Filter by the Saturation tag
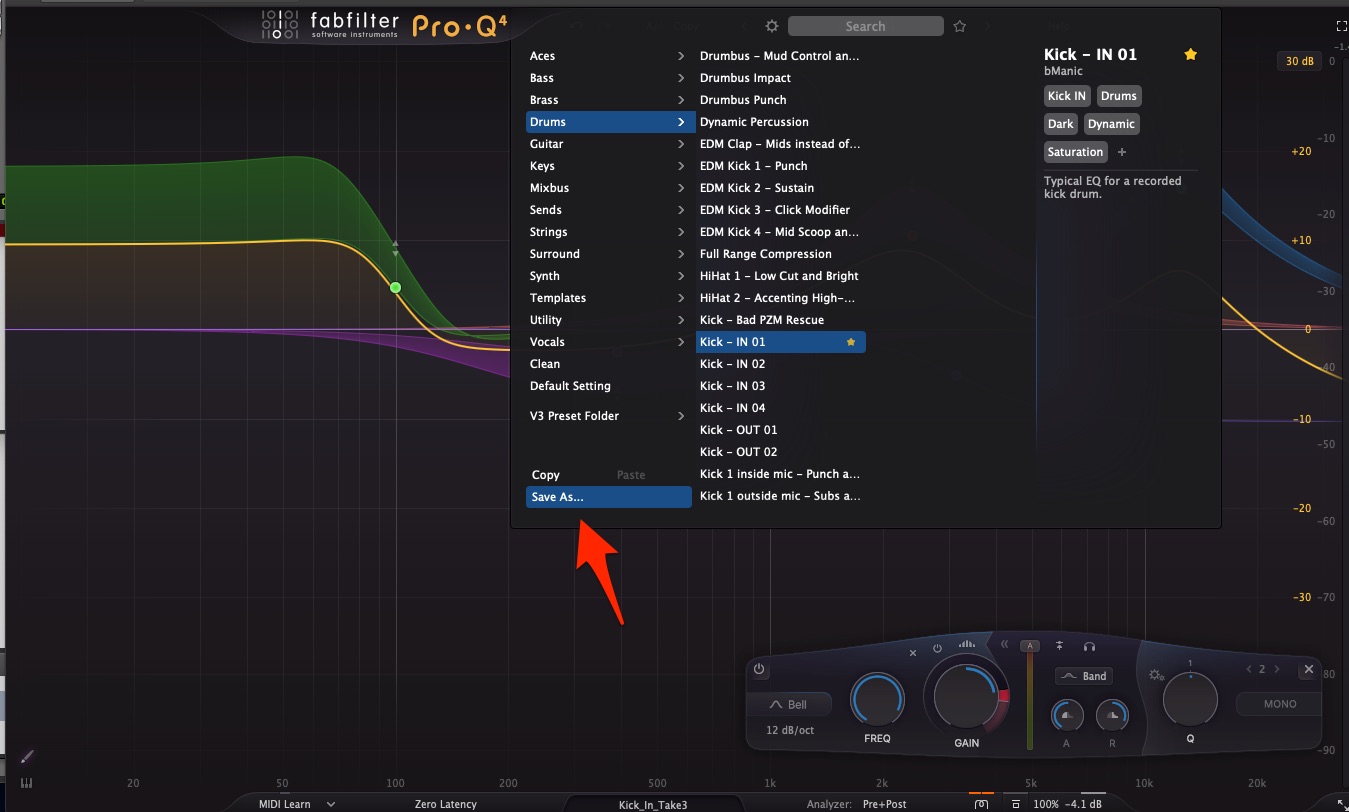Image resolution: width=1349 pixels, height=812 pixels. click(x=1075, y=152)
